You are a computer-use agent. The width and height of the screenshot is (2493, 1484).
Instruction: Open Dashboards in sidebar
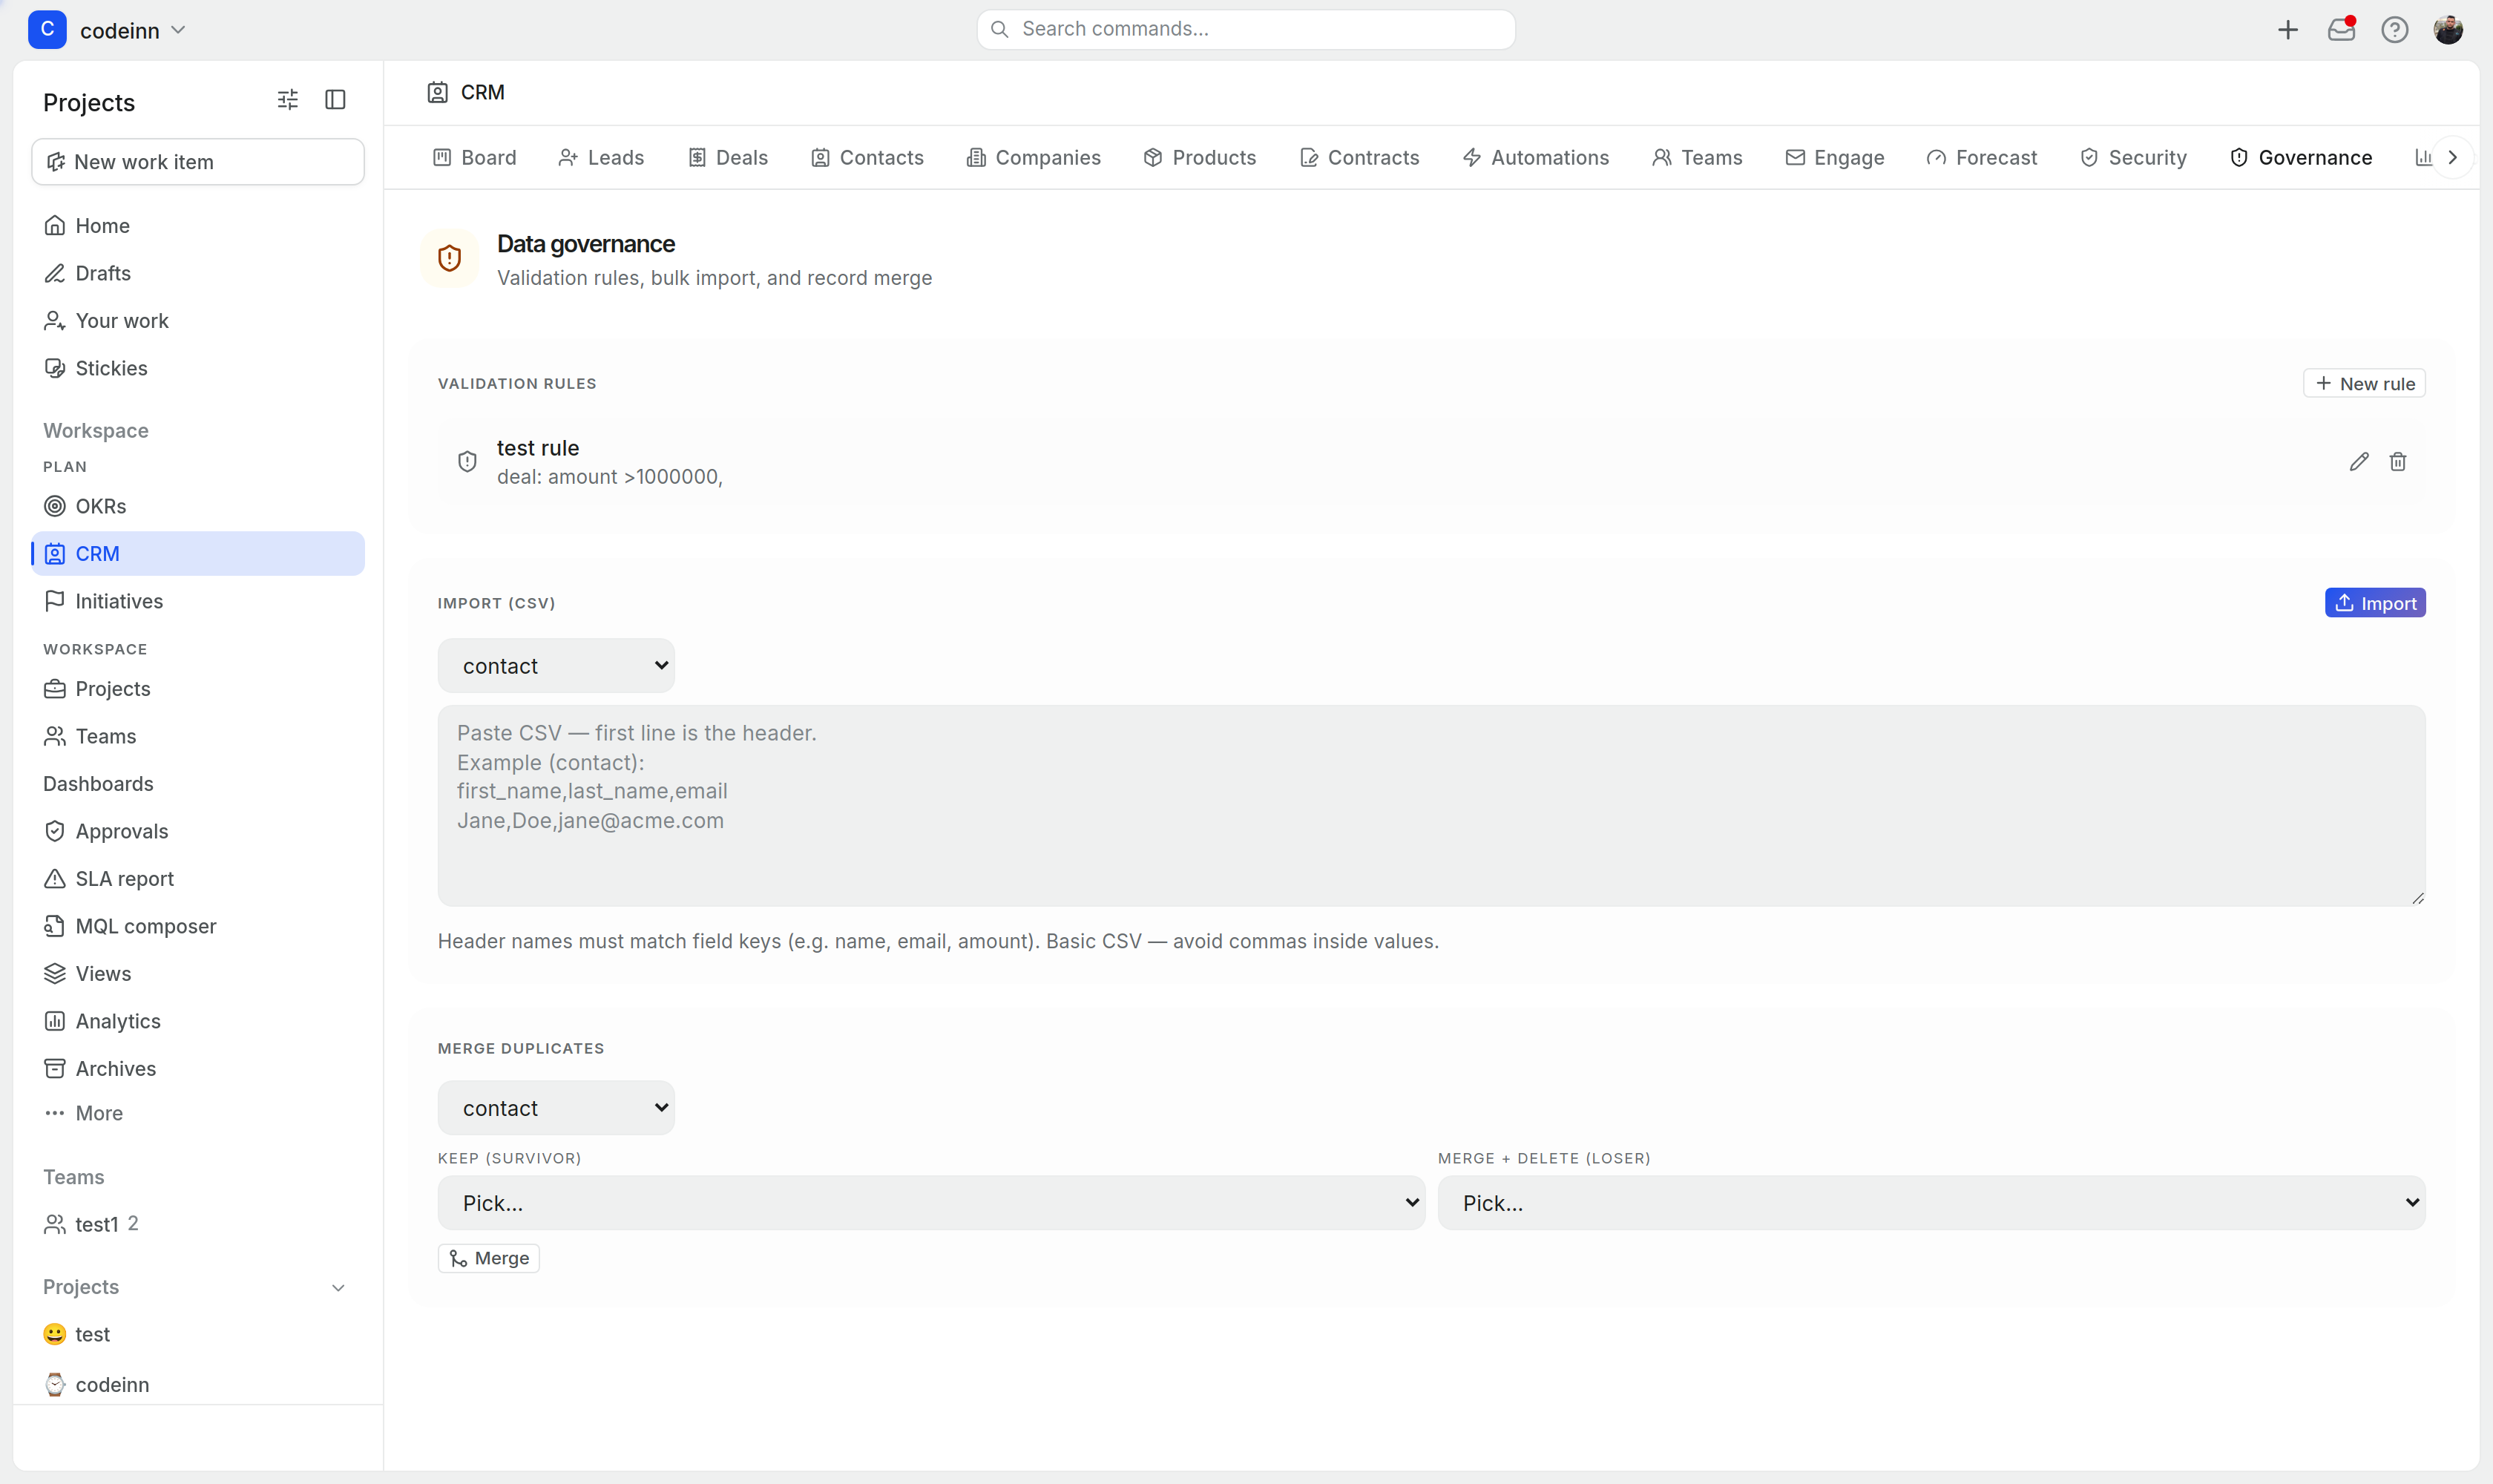coord(198,784)
